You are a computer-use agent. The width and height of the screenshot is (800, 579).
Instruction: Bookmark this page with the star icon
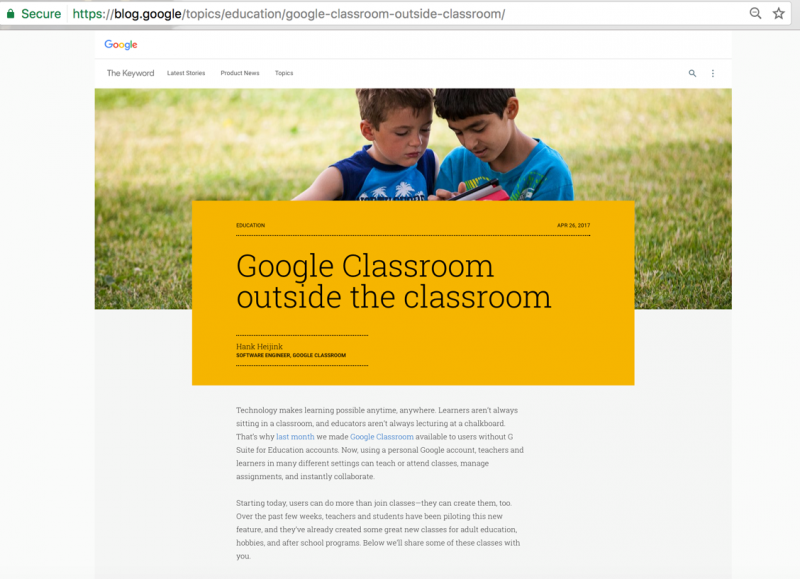779,14
